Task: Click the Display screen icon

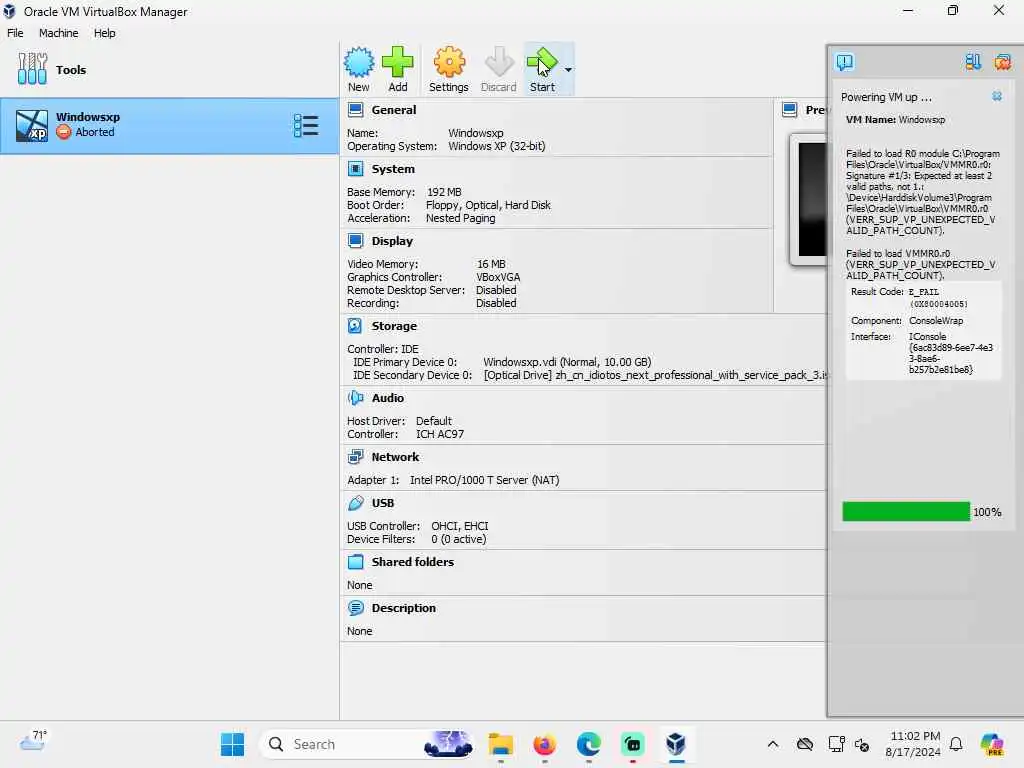Action: pyautogui.click(x=355, y=241)
